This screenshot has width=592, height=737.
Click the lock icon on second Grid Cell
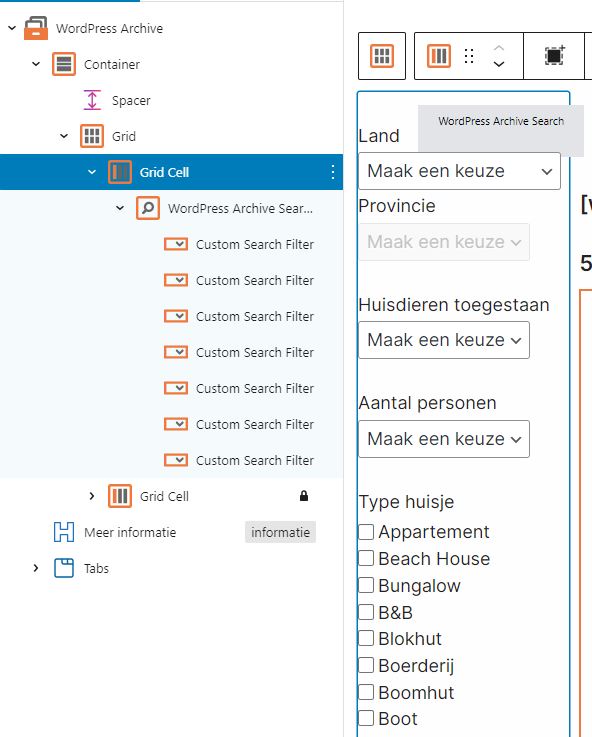tap(304, 496)
